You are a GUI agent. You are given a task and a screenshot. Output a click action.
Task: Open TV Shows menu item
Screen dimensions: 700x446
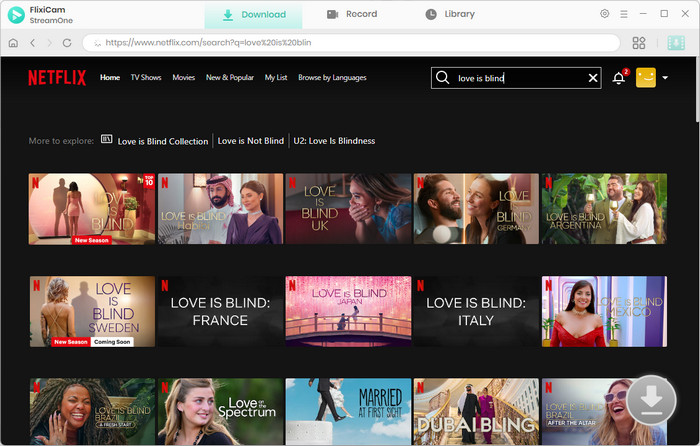pyautogui.click(x=146, y=78)
